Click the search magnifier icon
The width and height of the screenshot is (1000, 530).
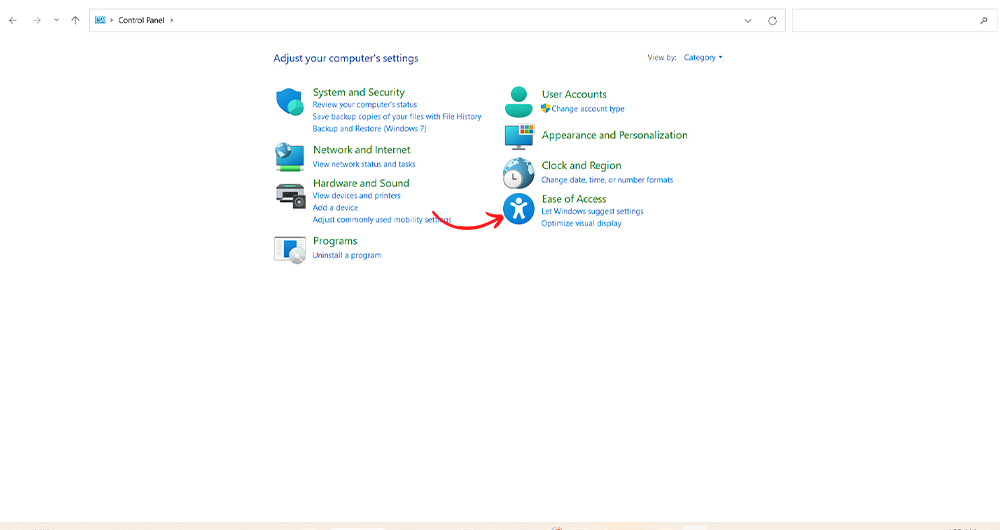pos(983,20)
